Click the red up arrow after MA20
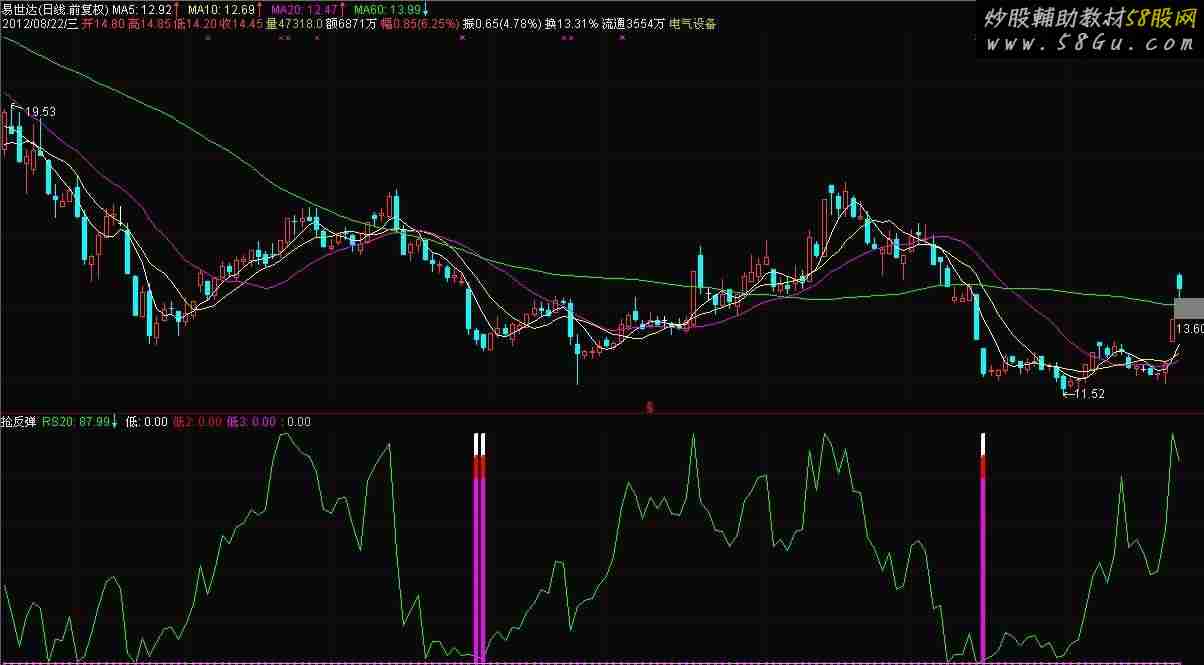 click(x=343, y=9)
